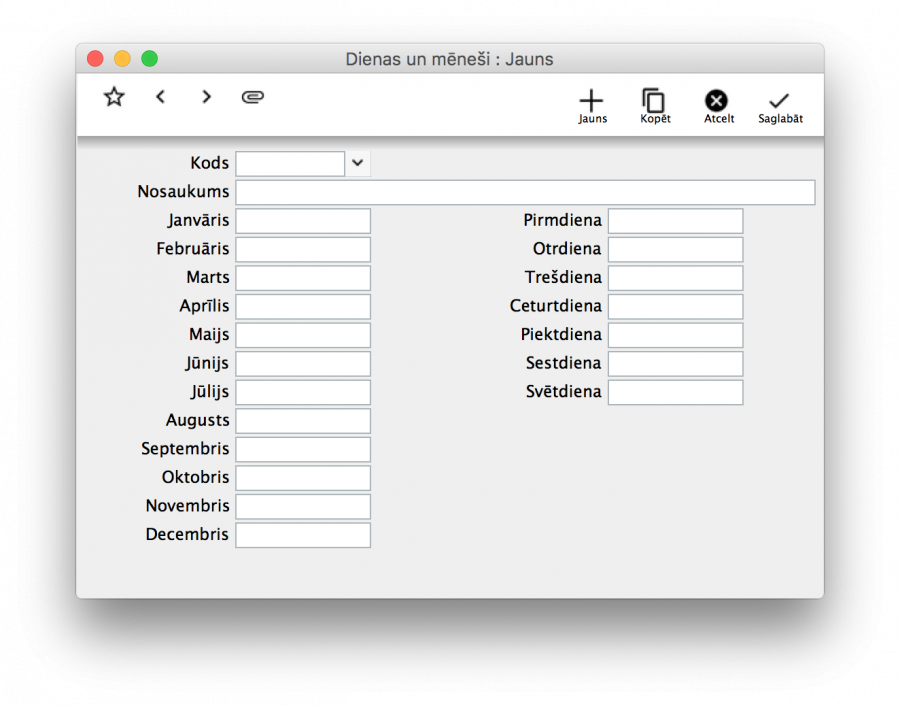The image size is (900, 706).
Task: Save the record with Saglabāt
Action: 779,105
